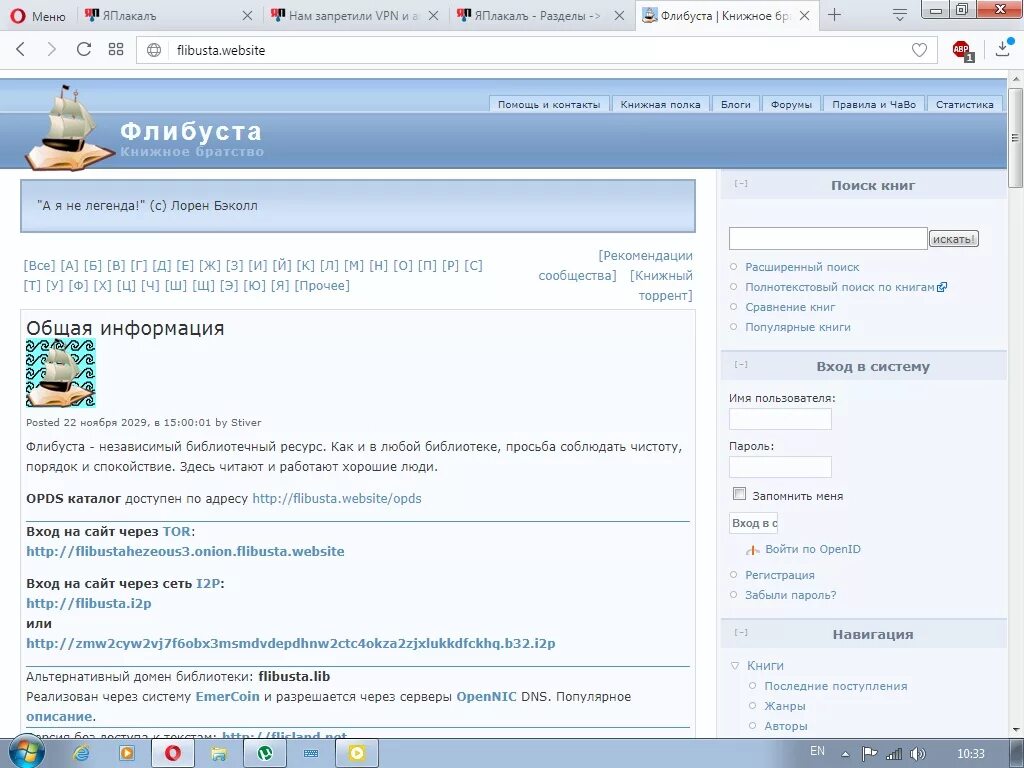Collapse the 'Поиск книг' block
The height and width of the screenshot is (768, 1024).
(741, 184)
